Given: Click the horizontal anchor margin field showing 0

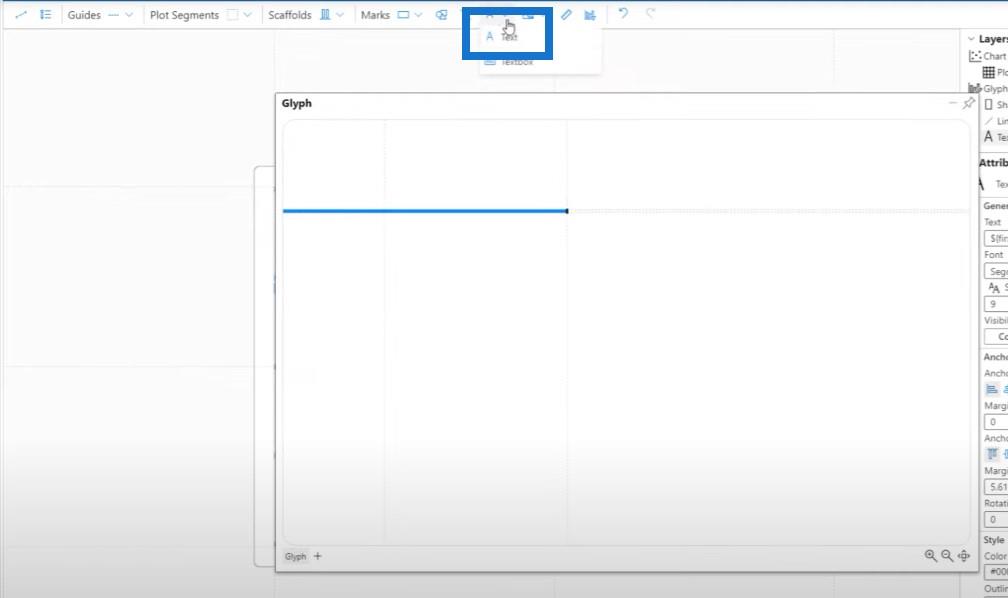Looking at the screenshot, I should (996, 422).
